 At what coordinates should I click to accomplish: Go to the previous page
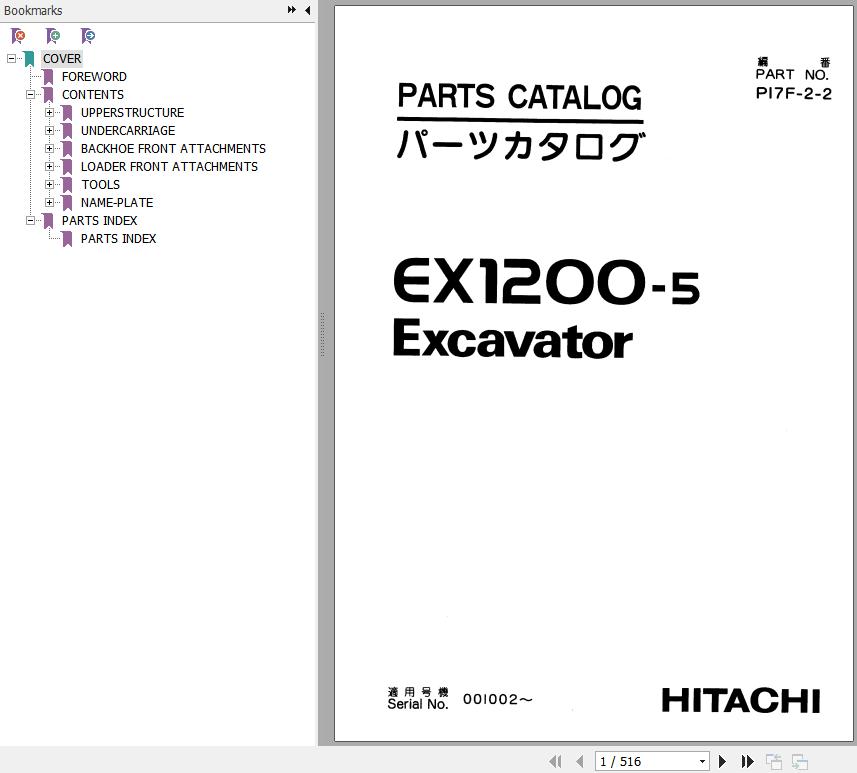pos(579,761)
